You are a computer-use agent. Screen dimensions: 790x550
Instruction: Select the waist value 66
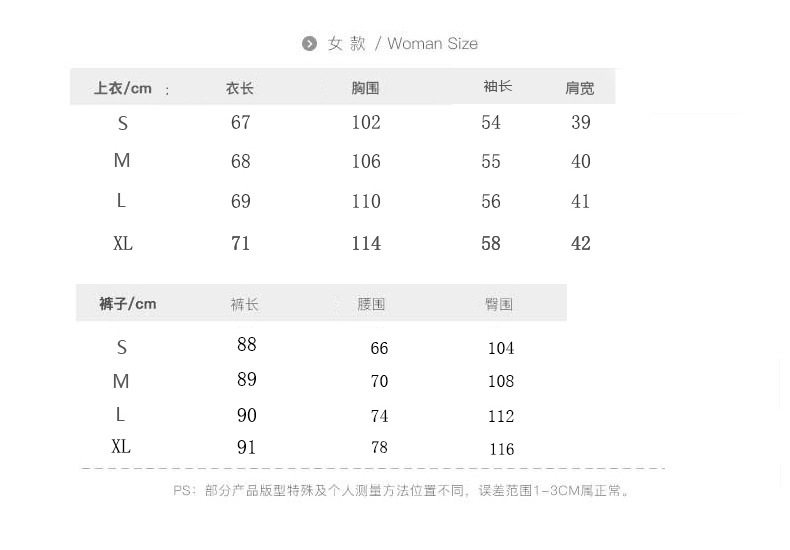pos(379,348)
